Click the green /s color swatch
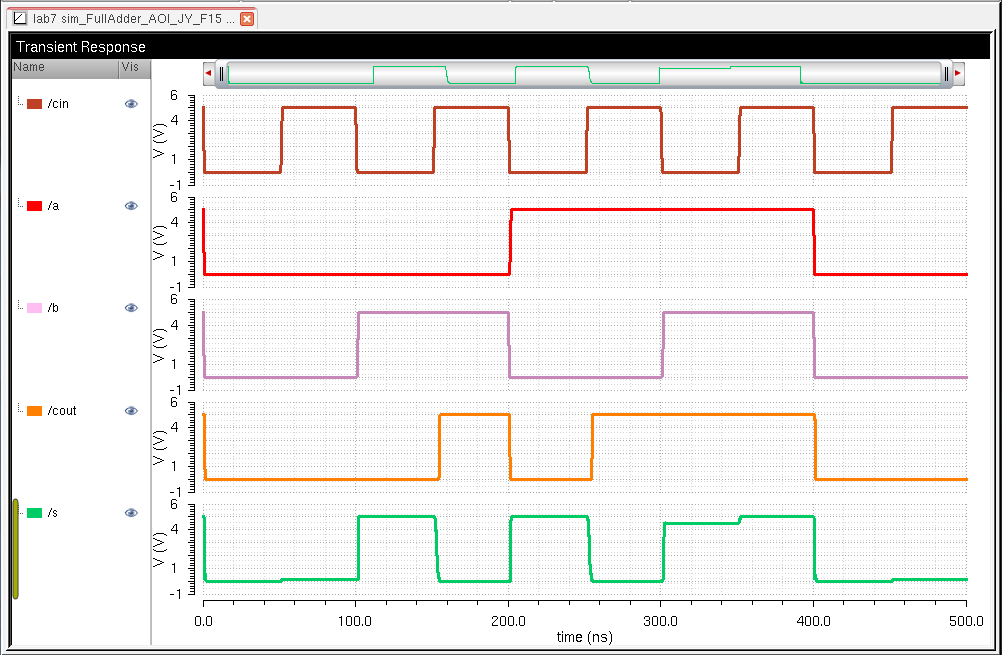Image resolution: width=1002 pixels, height=655 pixels. coord(34,513)
